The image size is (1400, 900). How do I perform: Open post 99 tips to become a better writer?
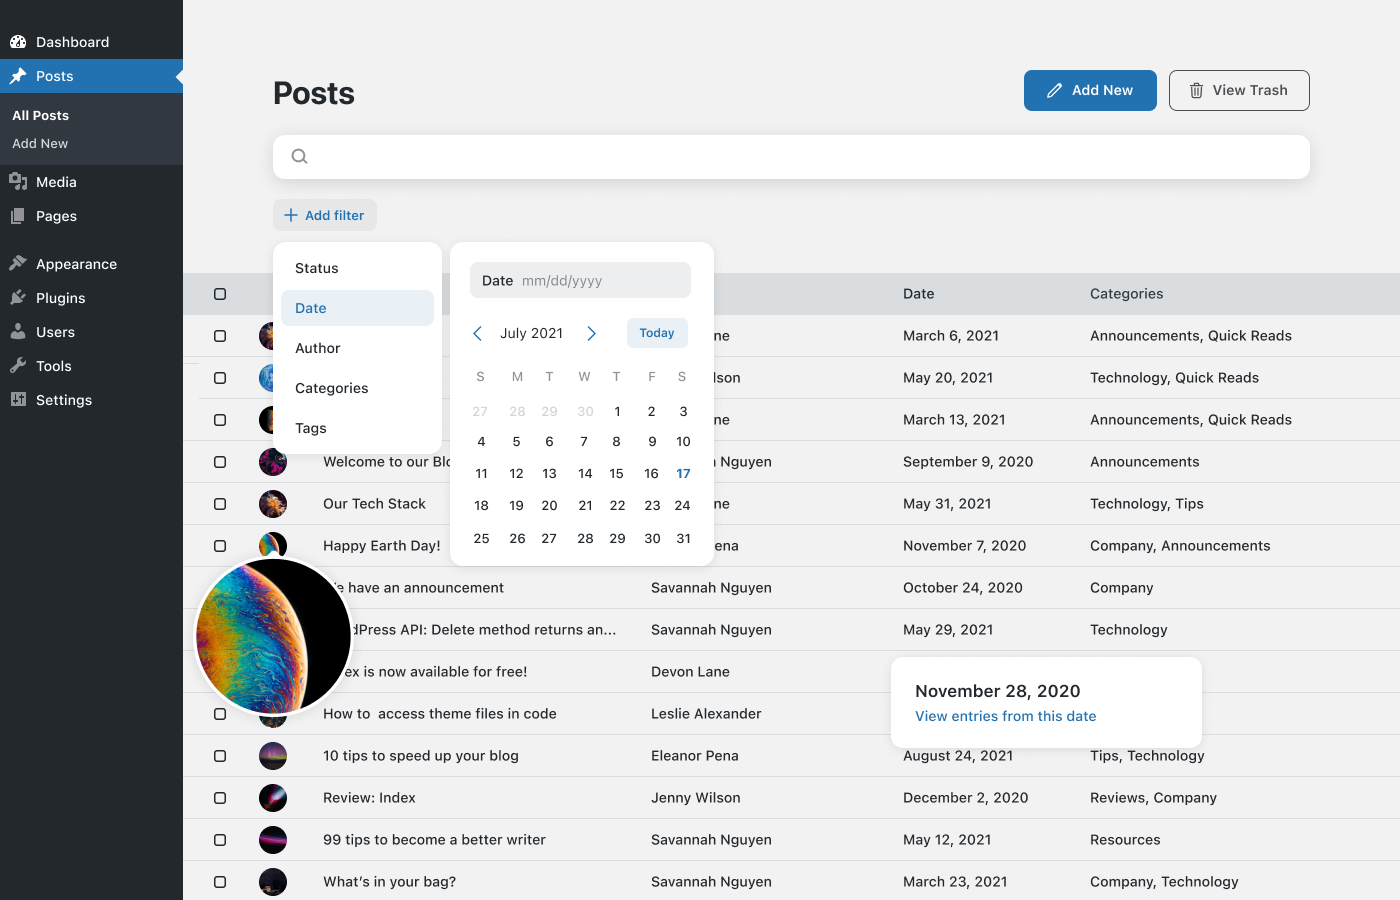point(434,840)
